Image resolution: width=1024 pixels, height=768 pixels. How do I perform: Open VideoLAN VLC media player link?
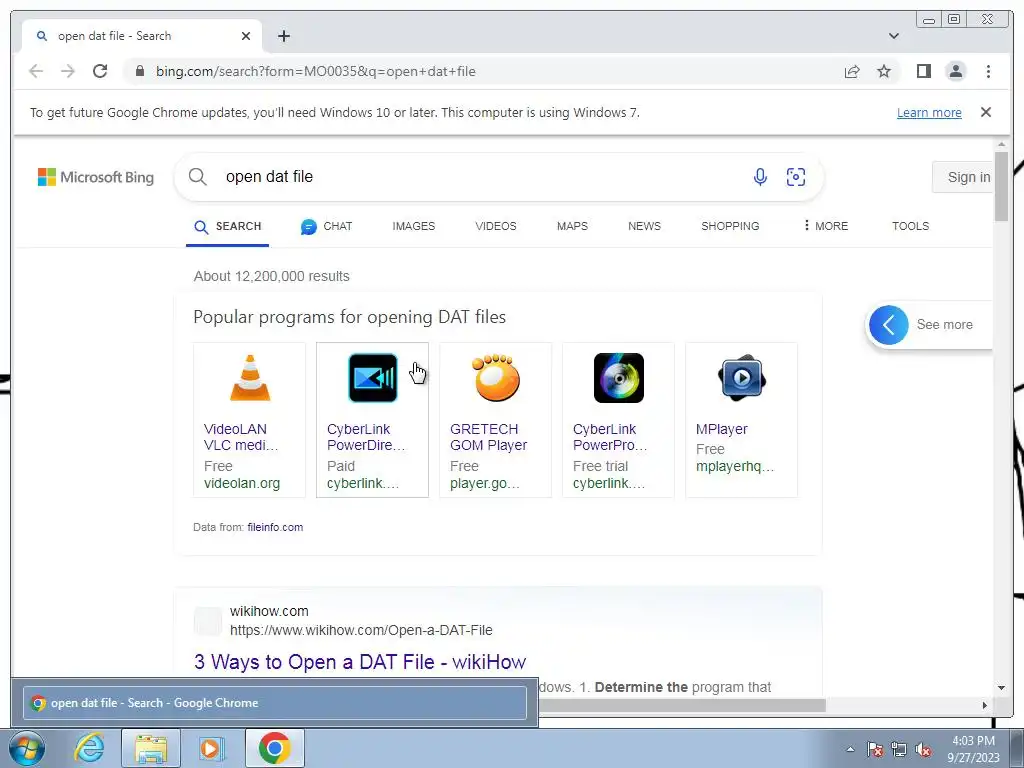pyautogui.click(x=241, y=437)
